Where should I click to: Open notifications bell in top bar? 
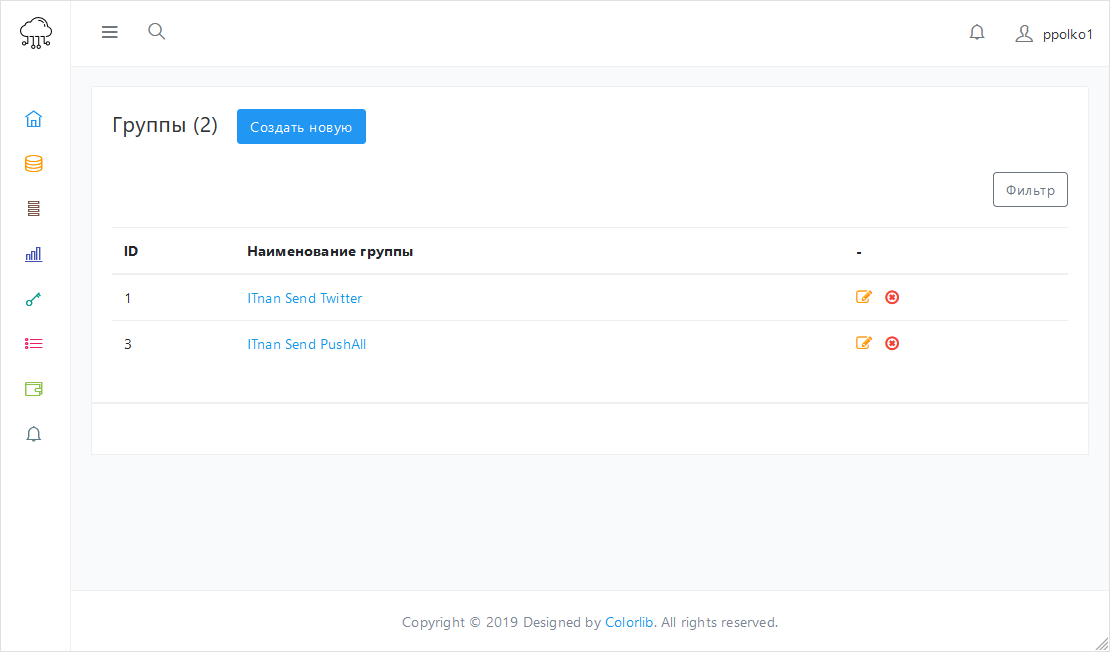977,33
